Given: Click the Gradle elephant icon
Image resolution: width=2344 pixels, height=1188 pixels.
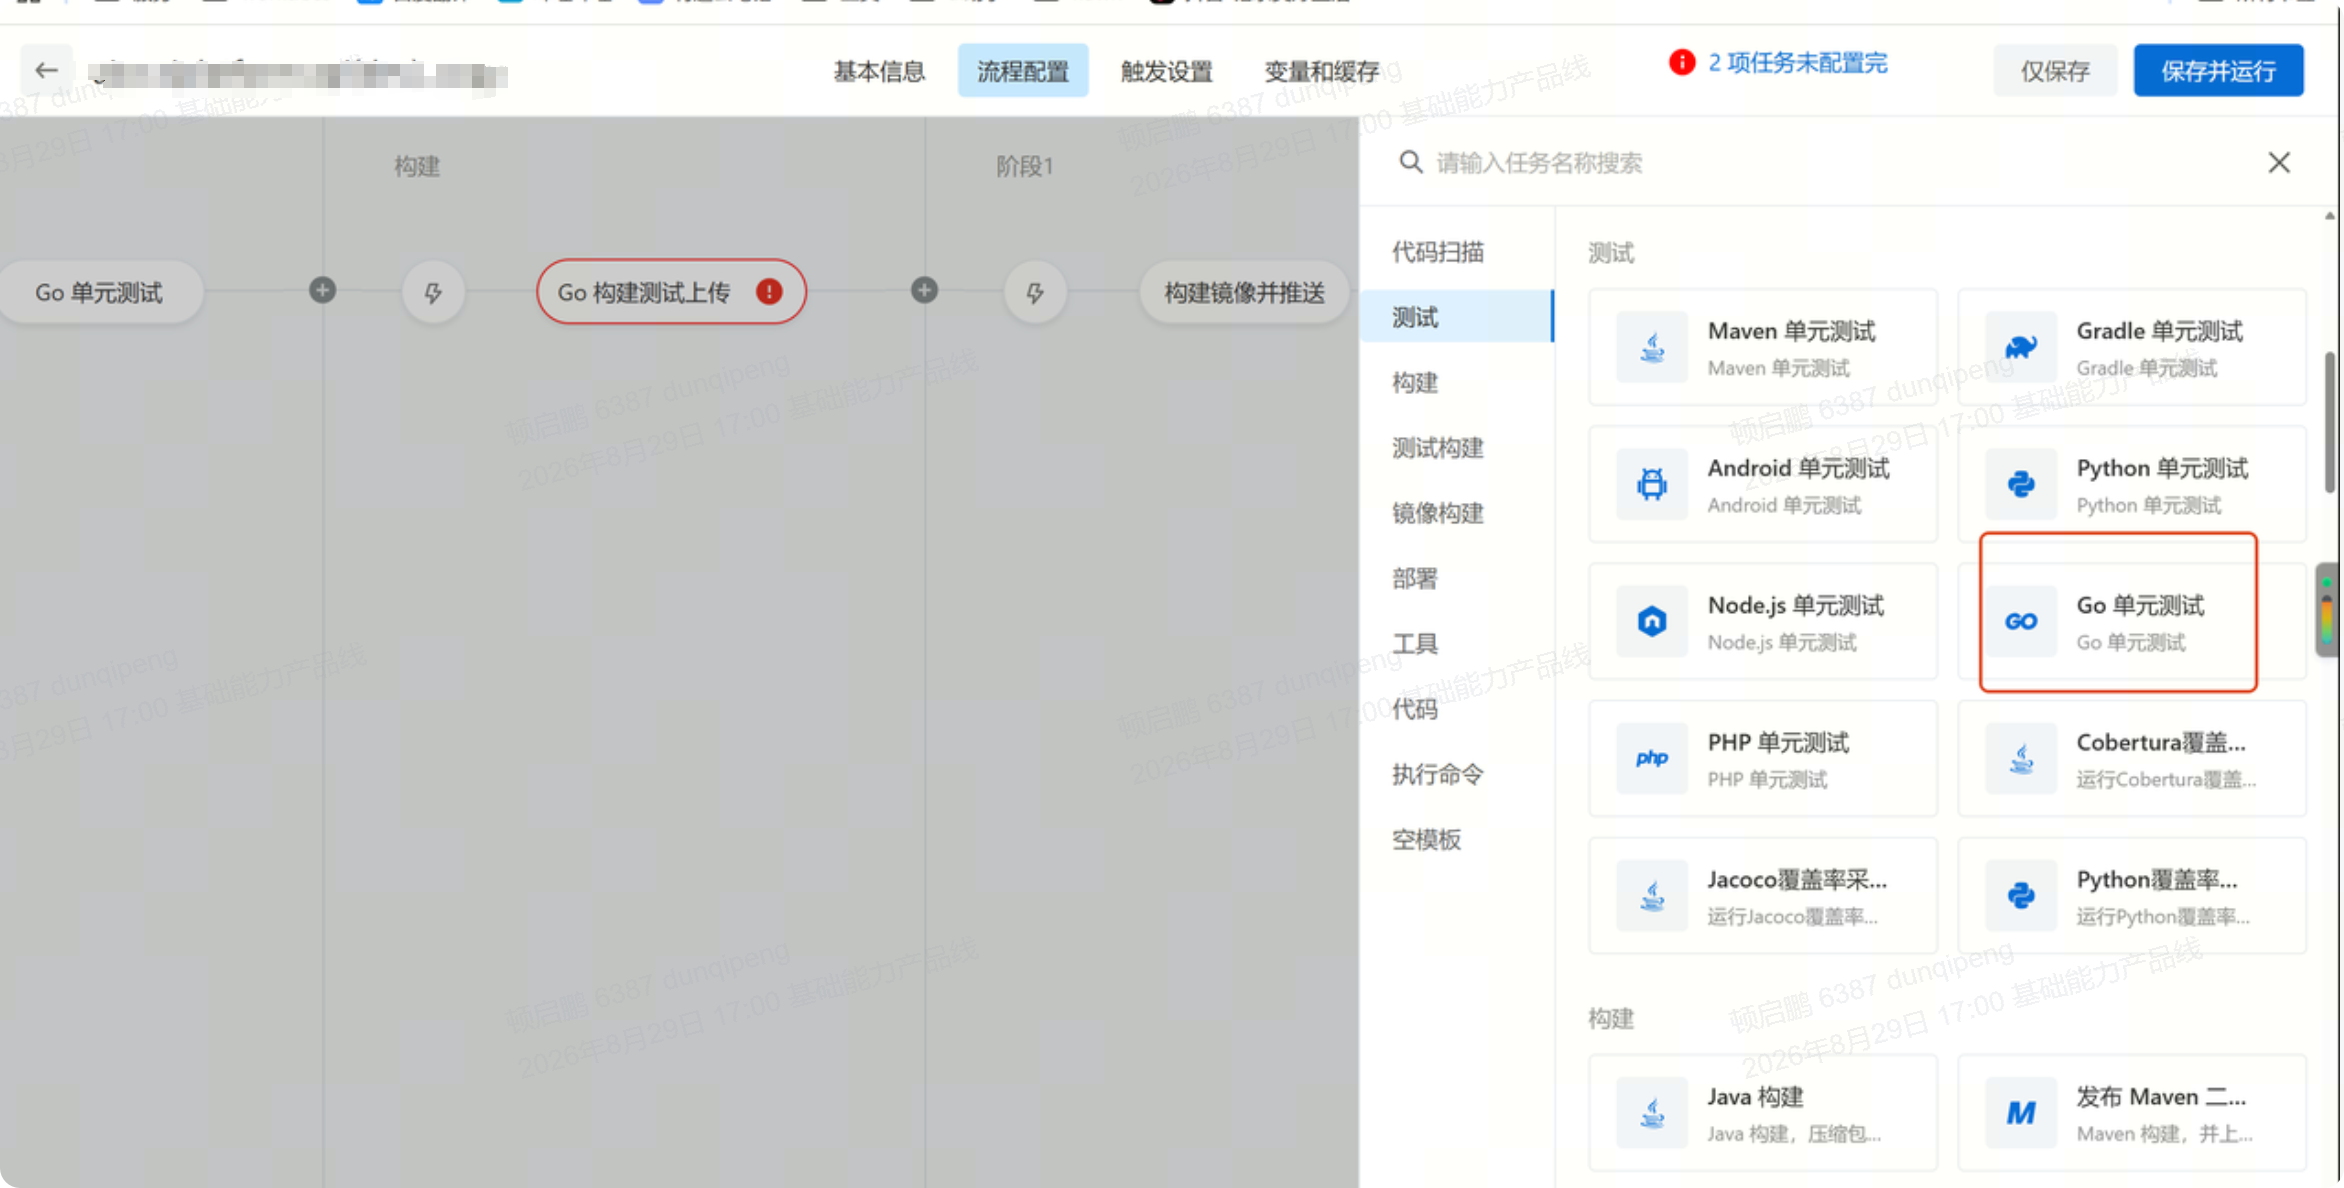Looking at the screenshot, I should pos(2021,347).
